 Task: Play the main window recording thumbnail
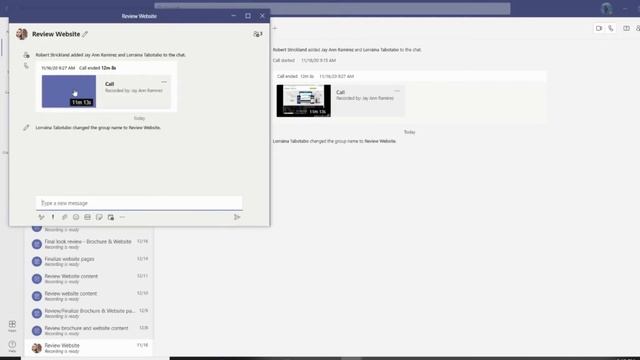click(304, 101)
